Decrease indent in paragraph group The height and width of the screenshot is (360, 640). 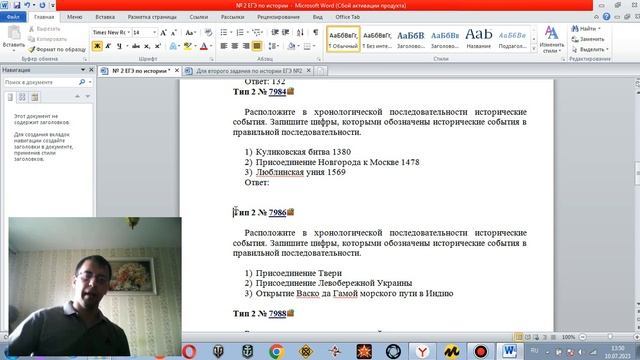tap(275, 32)
